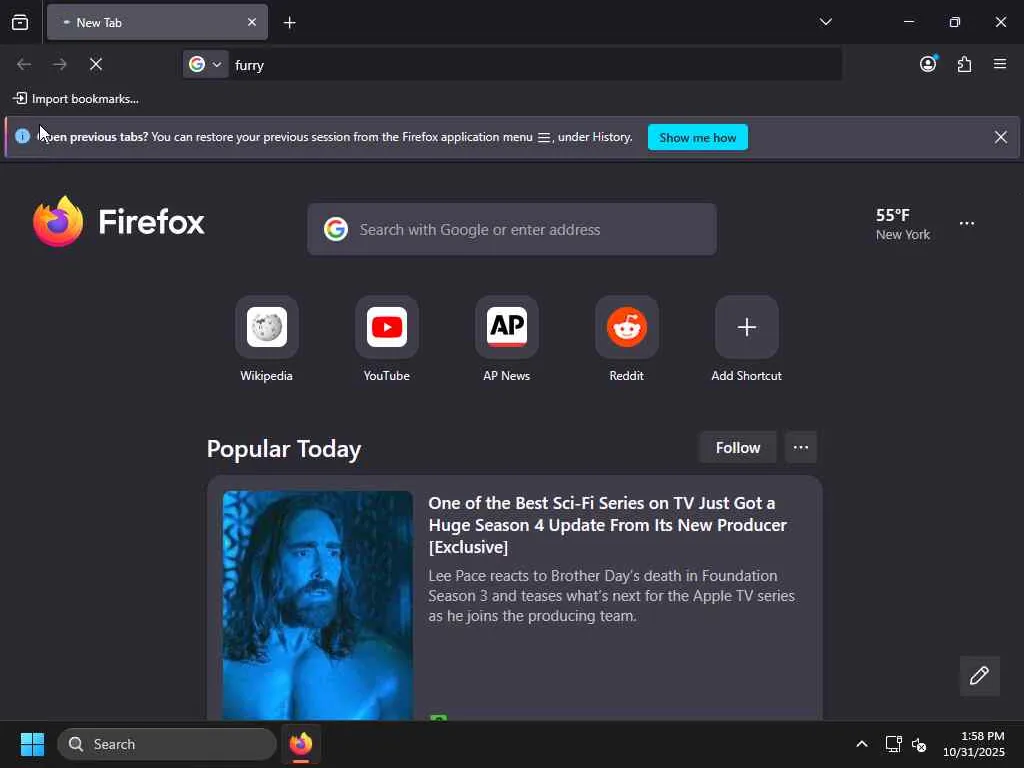The height and width of the screenshot is (768, 1024).
Task: Open the network status tray icon
Action: click(x=893, y=744)
